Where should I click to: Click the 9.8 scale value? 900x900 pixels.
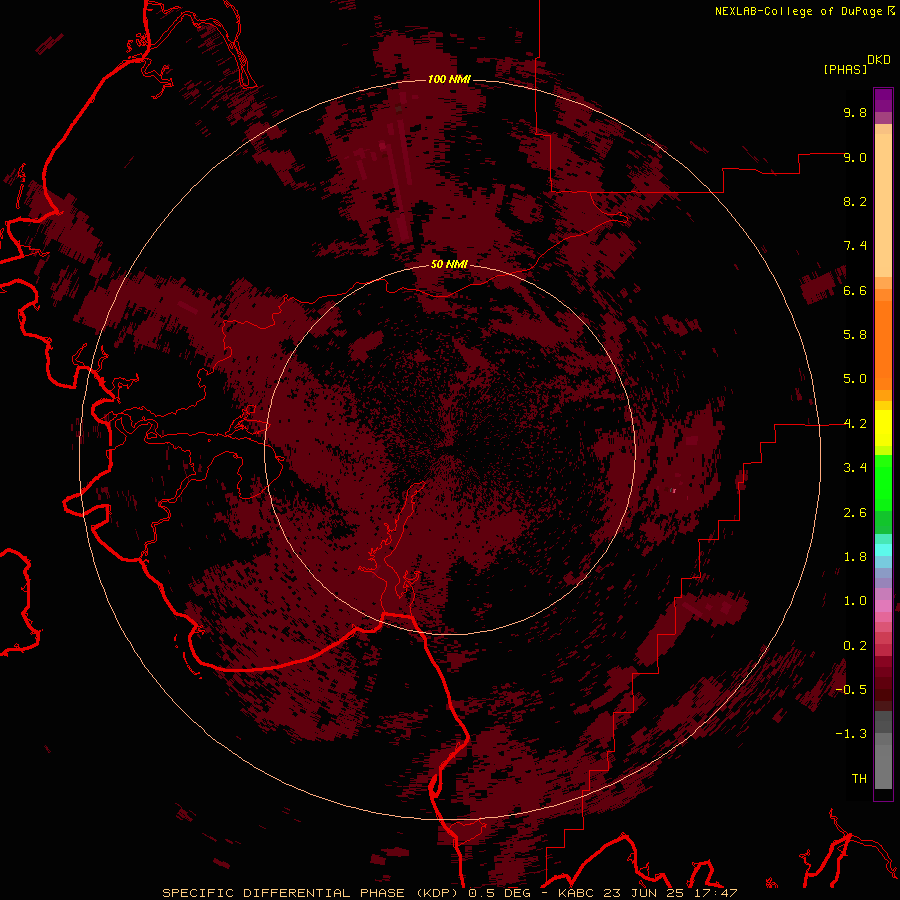pyautogui.click(x=855, y=112)
